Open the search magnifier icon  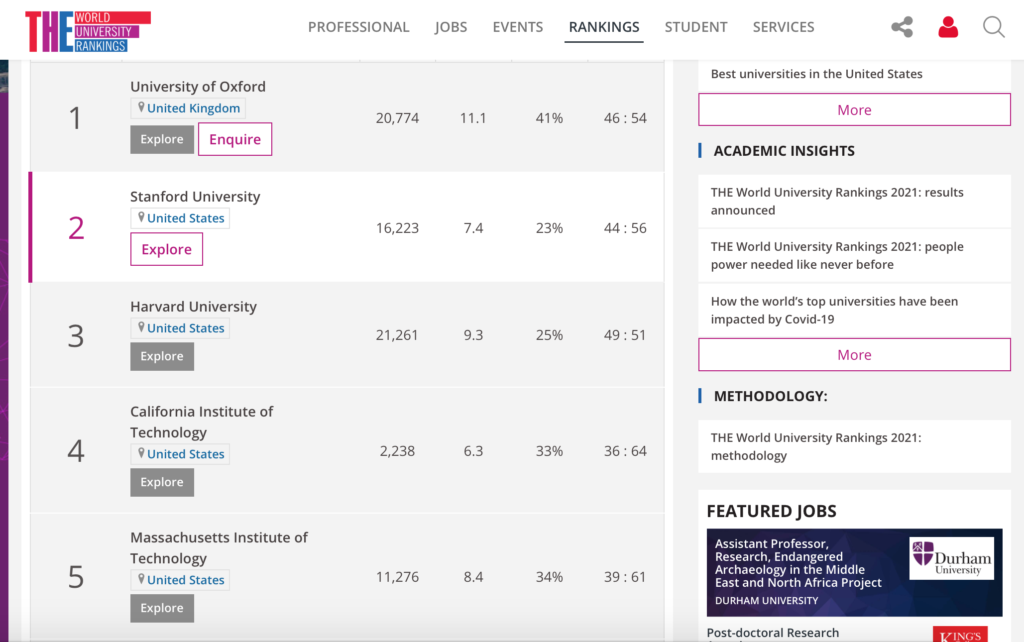coord(993,27)
